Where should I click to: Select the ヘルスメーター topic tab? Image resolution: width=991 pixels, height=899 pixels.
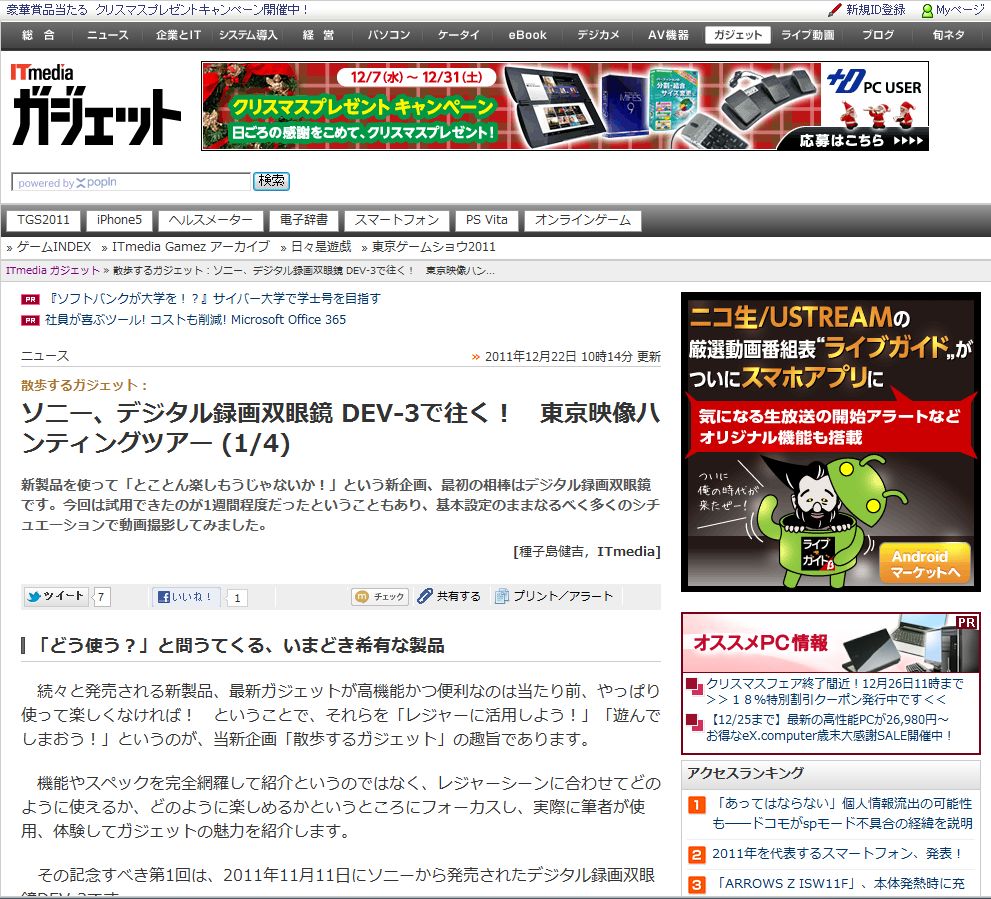coord(210,220)
